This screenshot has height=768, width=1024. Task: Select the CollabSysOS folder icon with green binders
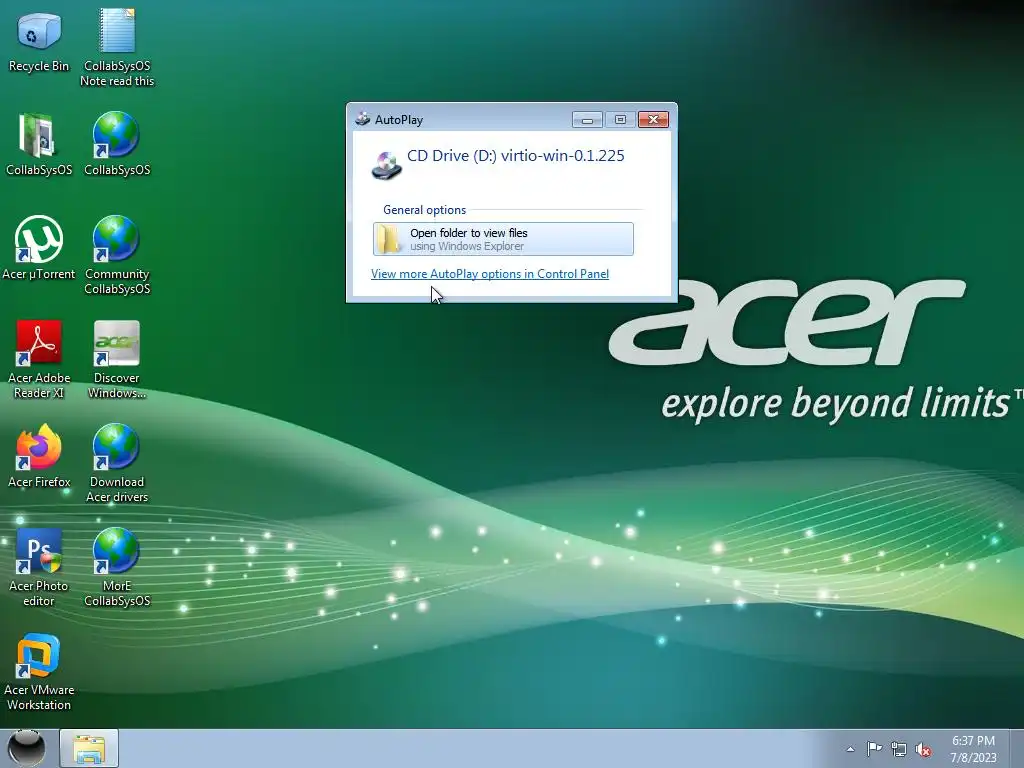[39, 145]
